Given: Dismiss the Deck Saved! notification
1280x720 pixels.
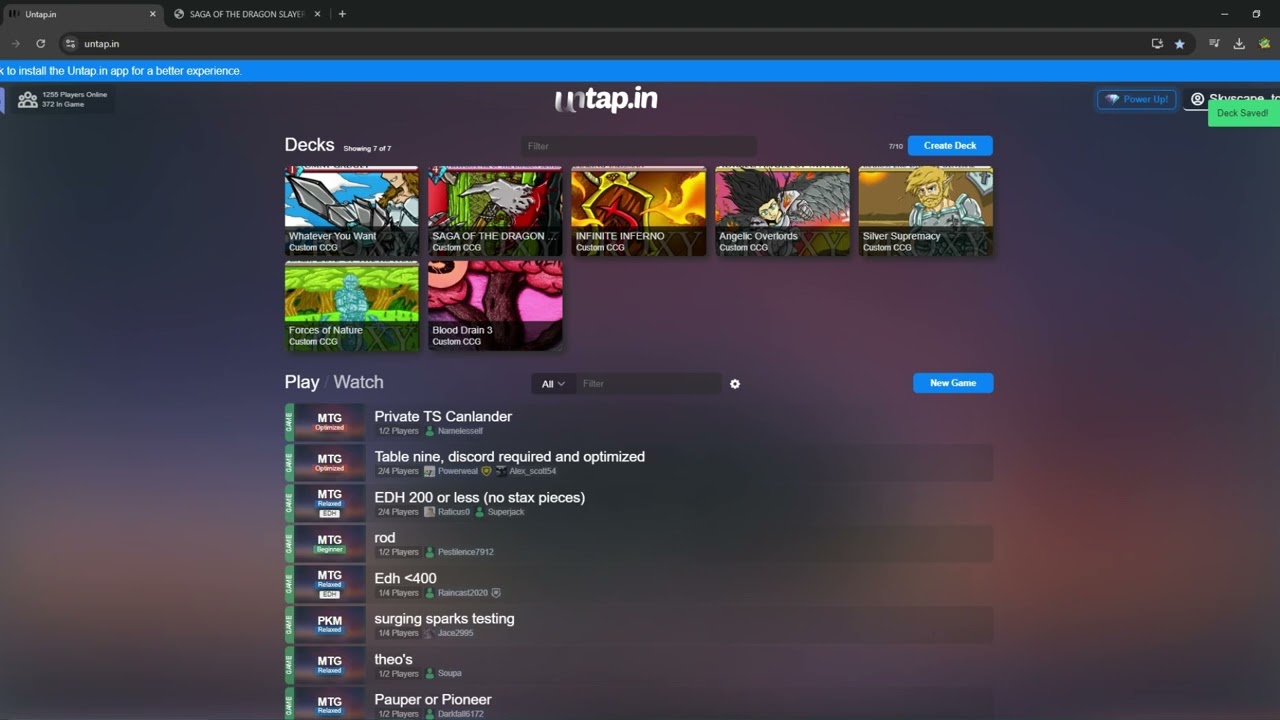Looking at the screenshot, I should (1243, 113).
